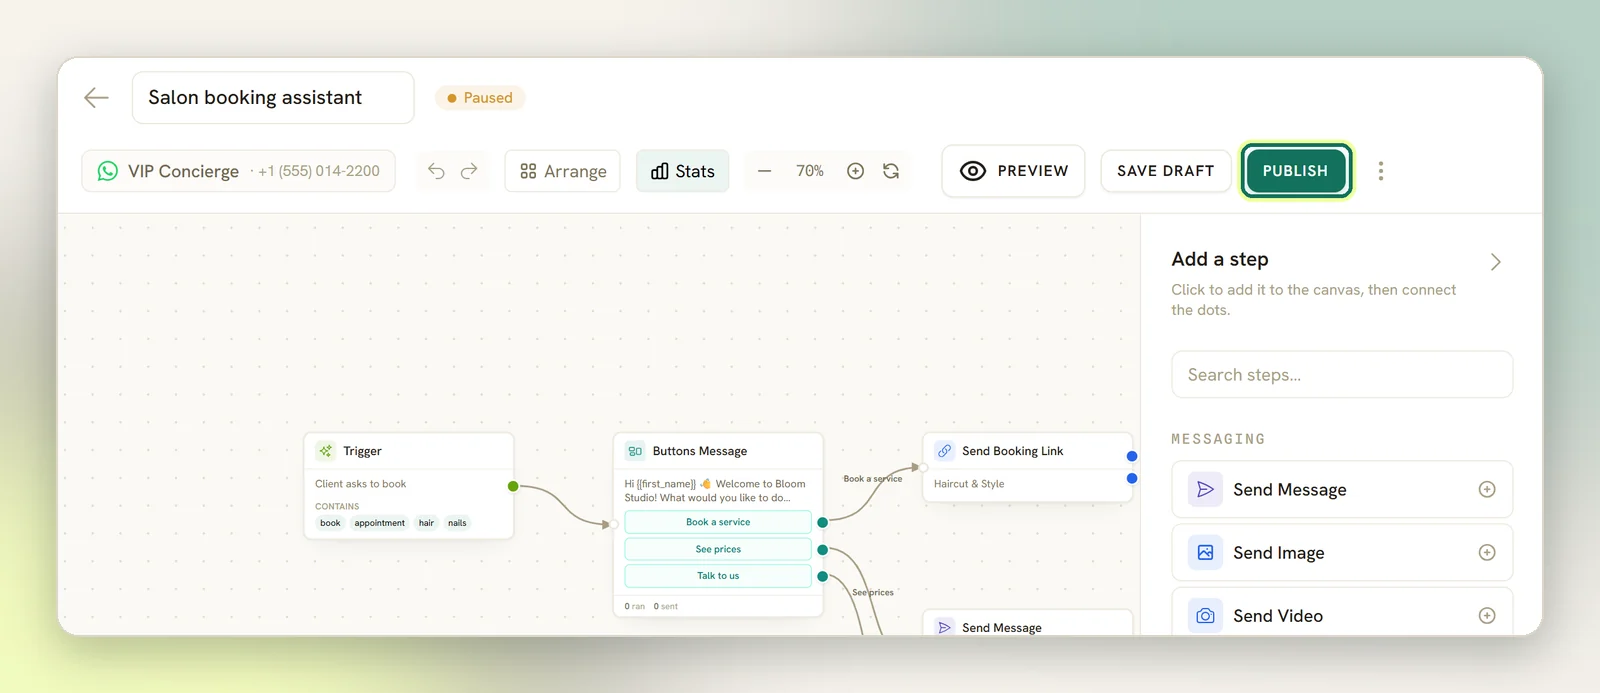1600x693 pixels.
Task: Click the welcome message text in Buttons node
Action: 715,491
